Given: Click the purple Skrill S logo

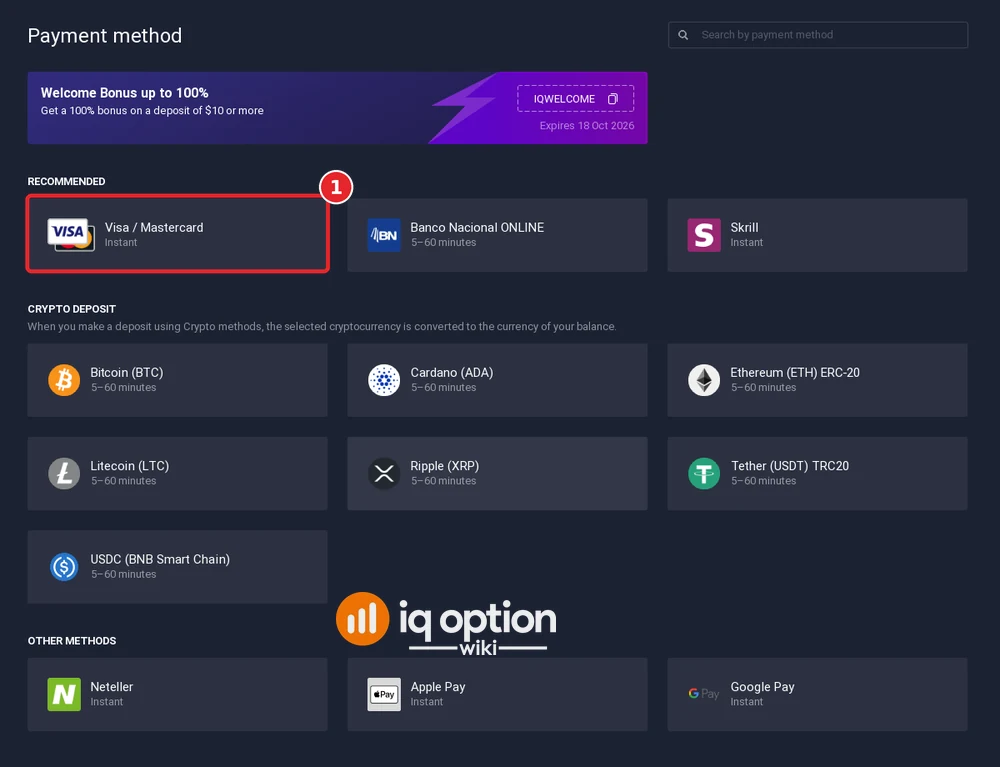Looking at the screenshot, I should [x=704, y=235].
